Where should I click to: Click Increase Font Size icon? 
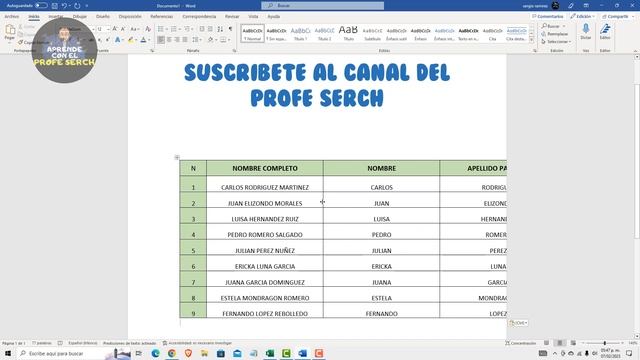[115, 29]
